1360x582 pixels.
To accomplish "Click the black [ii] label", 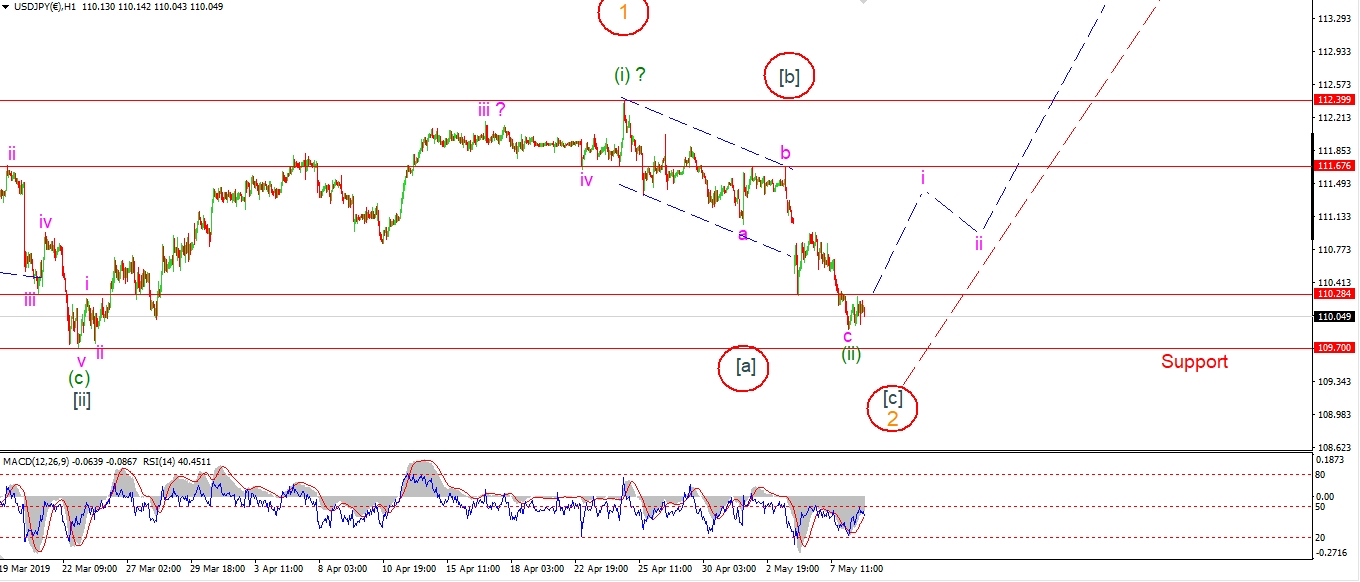I will pos(82,401).
